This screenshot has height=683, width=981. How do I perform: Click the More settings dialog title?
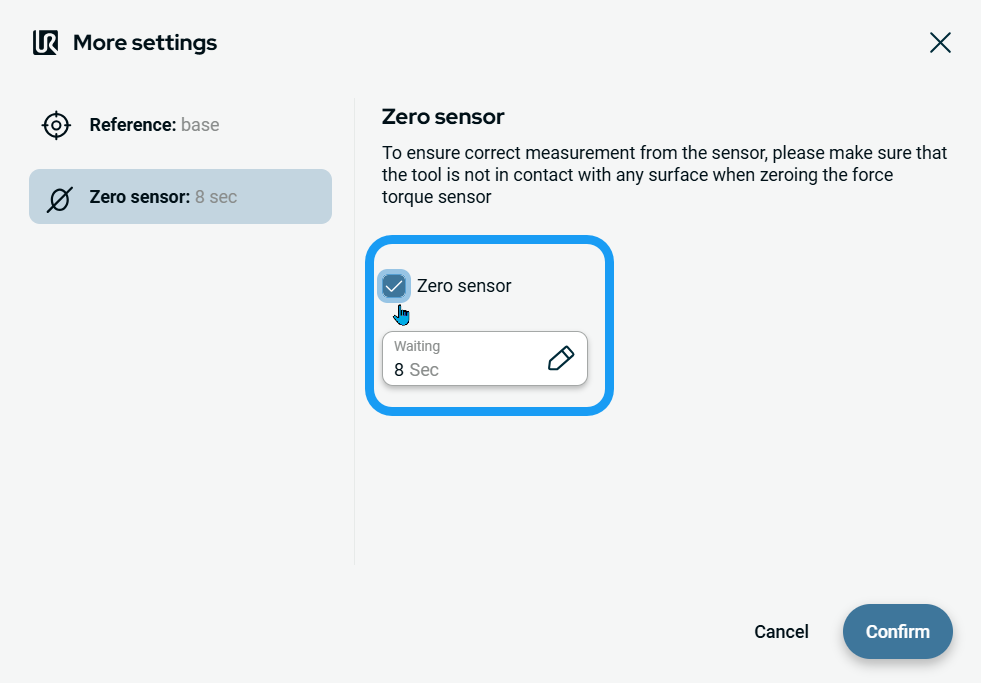tap(145, 43)
